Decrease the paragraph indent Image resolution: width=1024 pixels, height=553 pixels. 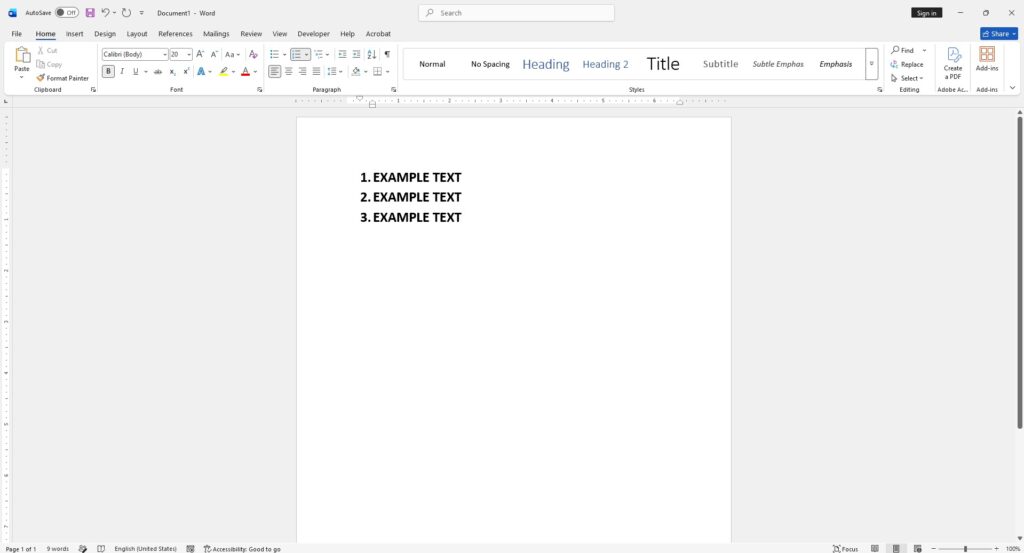pos(342,54)
